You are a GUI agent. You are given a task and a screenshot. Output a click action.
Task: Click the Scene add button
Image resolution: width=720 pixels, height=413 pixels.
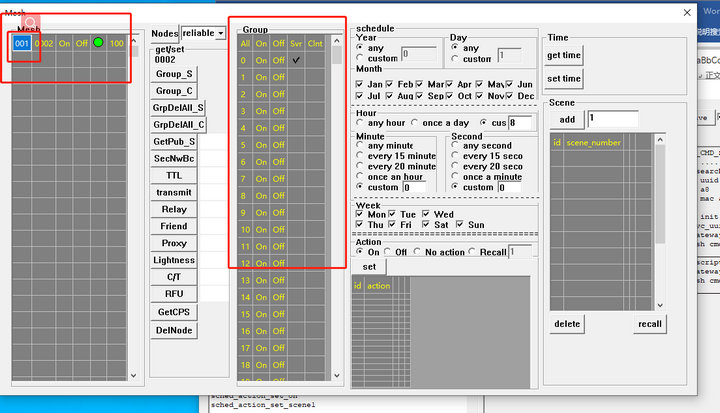567,119
